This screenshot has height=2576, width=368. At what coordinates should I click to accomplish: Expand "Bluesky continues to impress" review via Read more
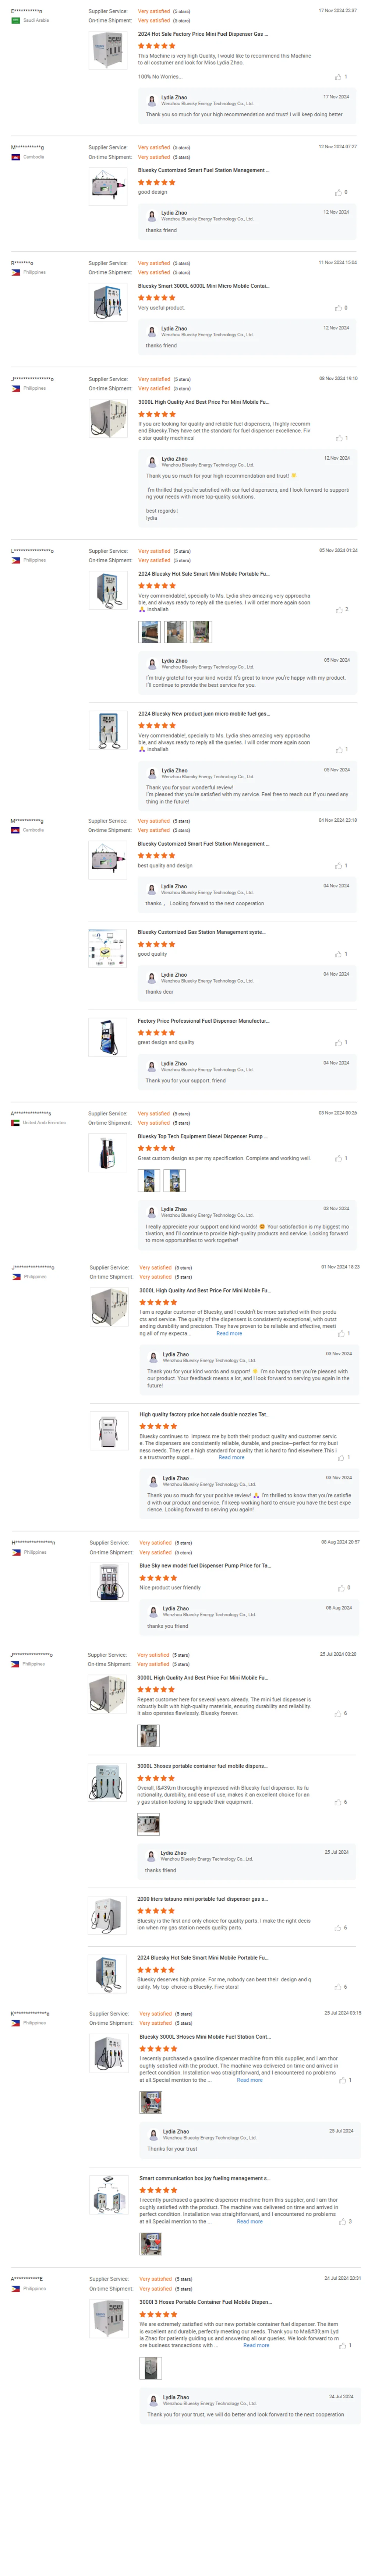click(x=231, y=1457)
